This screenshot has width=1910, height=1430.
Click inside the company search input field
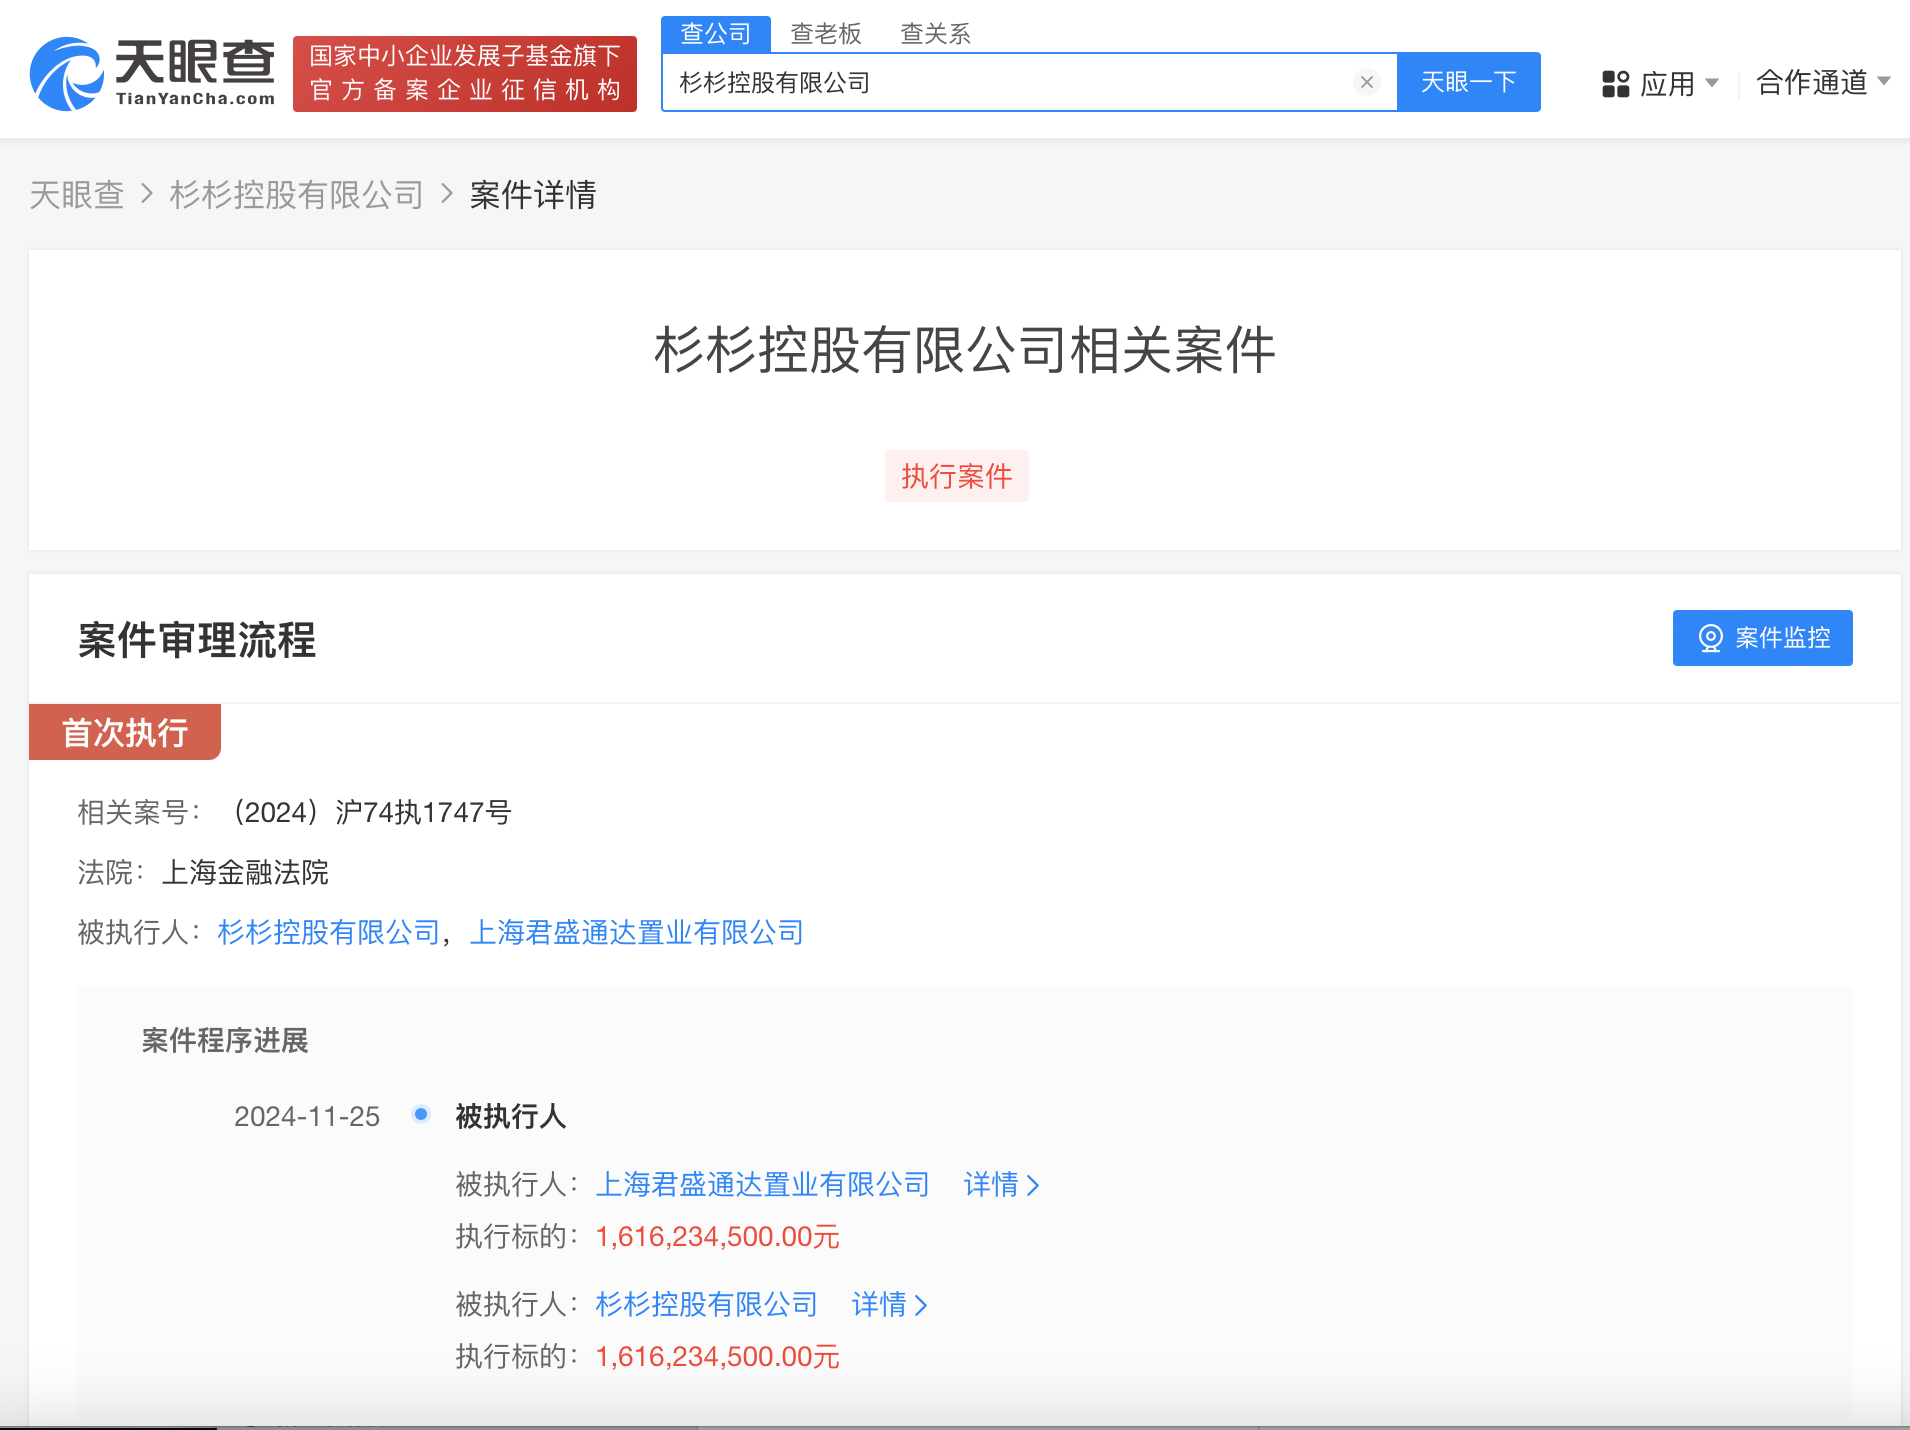point(1010,82)
